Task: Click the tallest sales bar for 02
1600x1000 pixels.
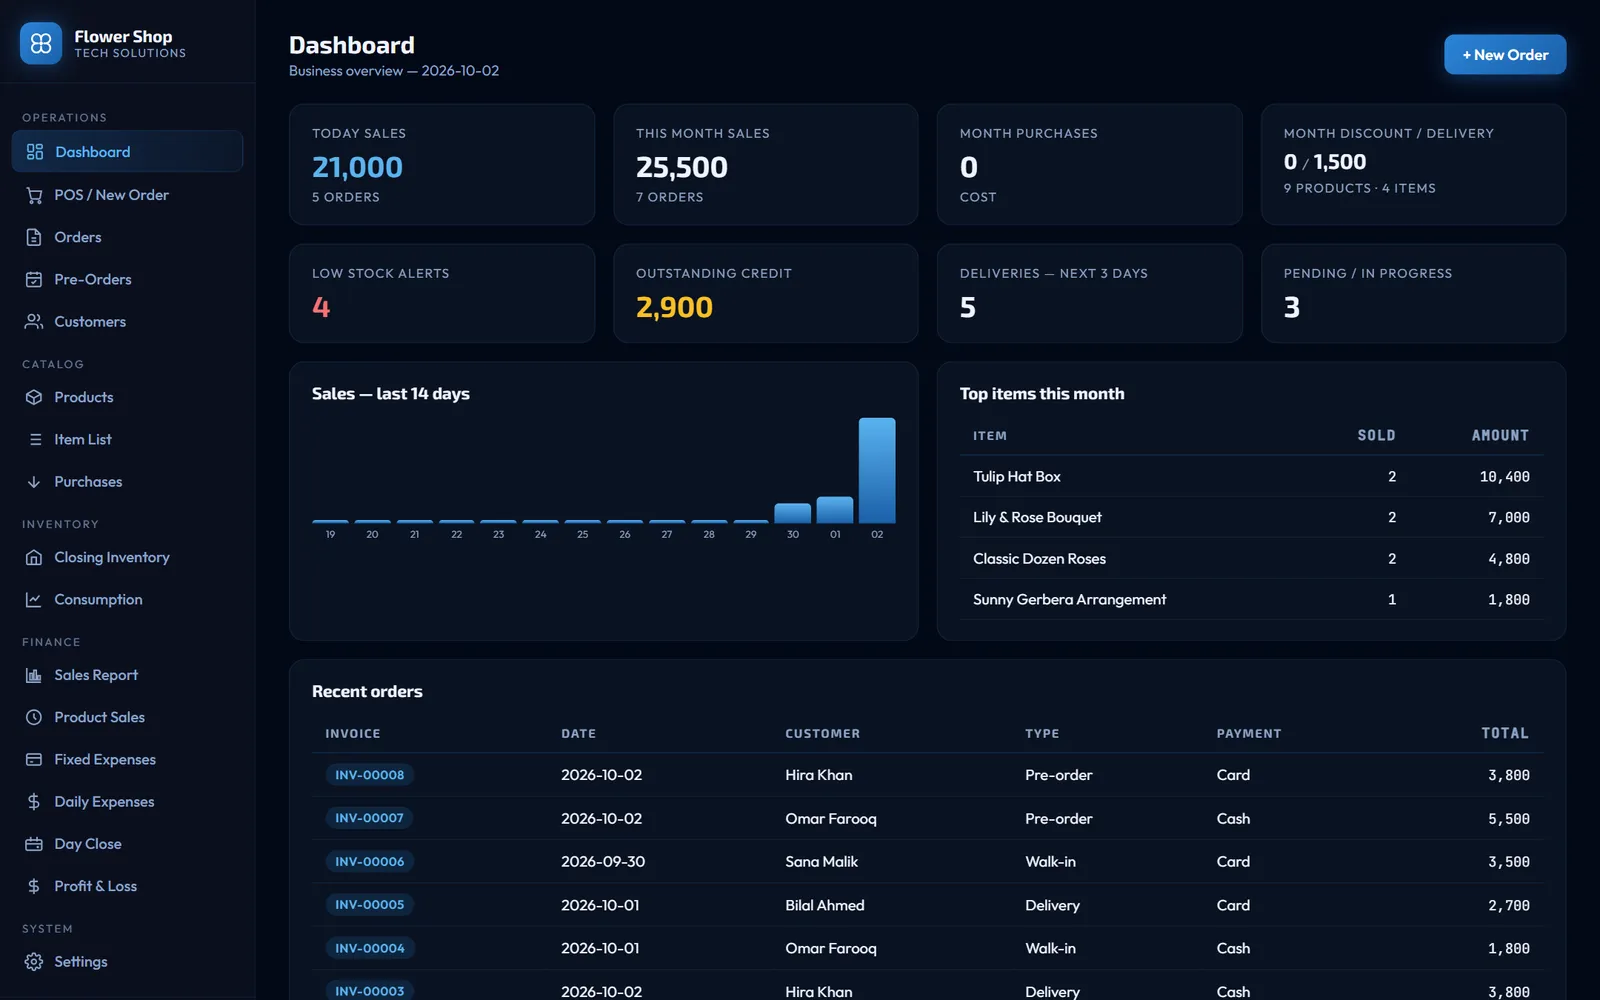Action: click(877, 470)
